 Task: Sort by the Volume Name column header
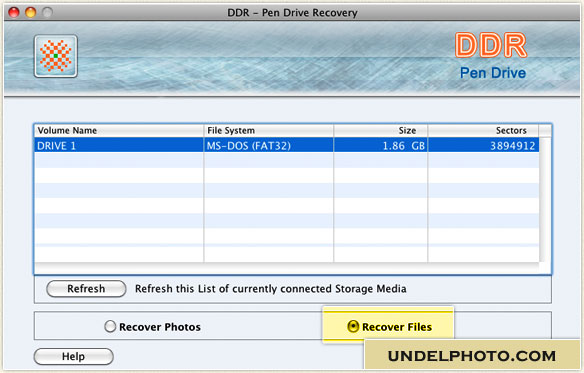pos(119,130)
